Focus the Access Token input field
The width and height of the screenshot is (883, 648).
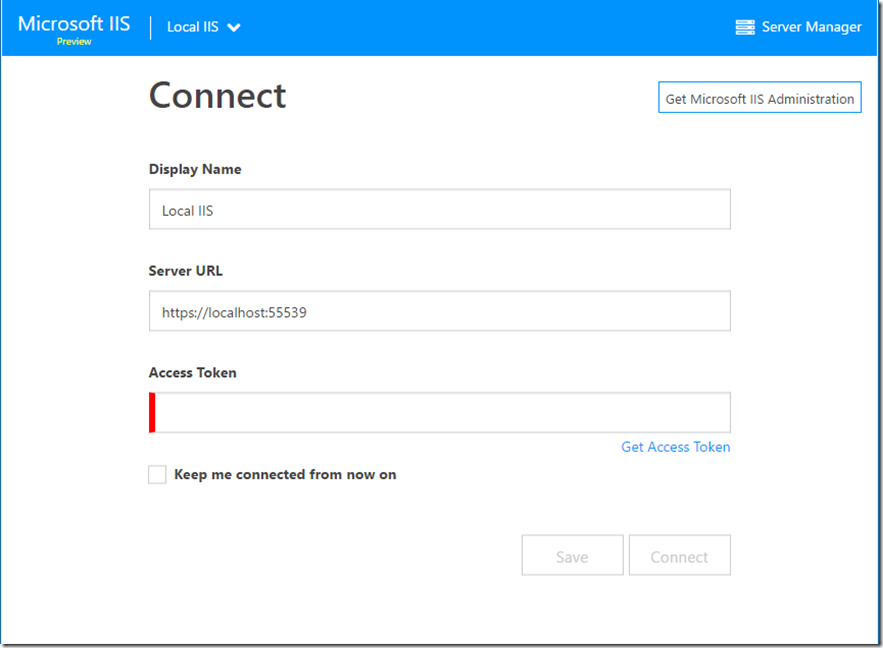tap(440, 413)
